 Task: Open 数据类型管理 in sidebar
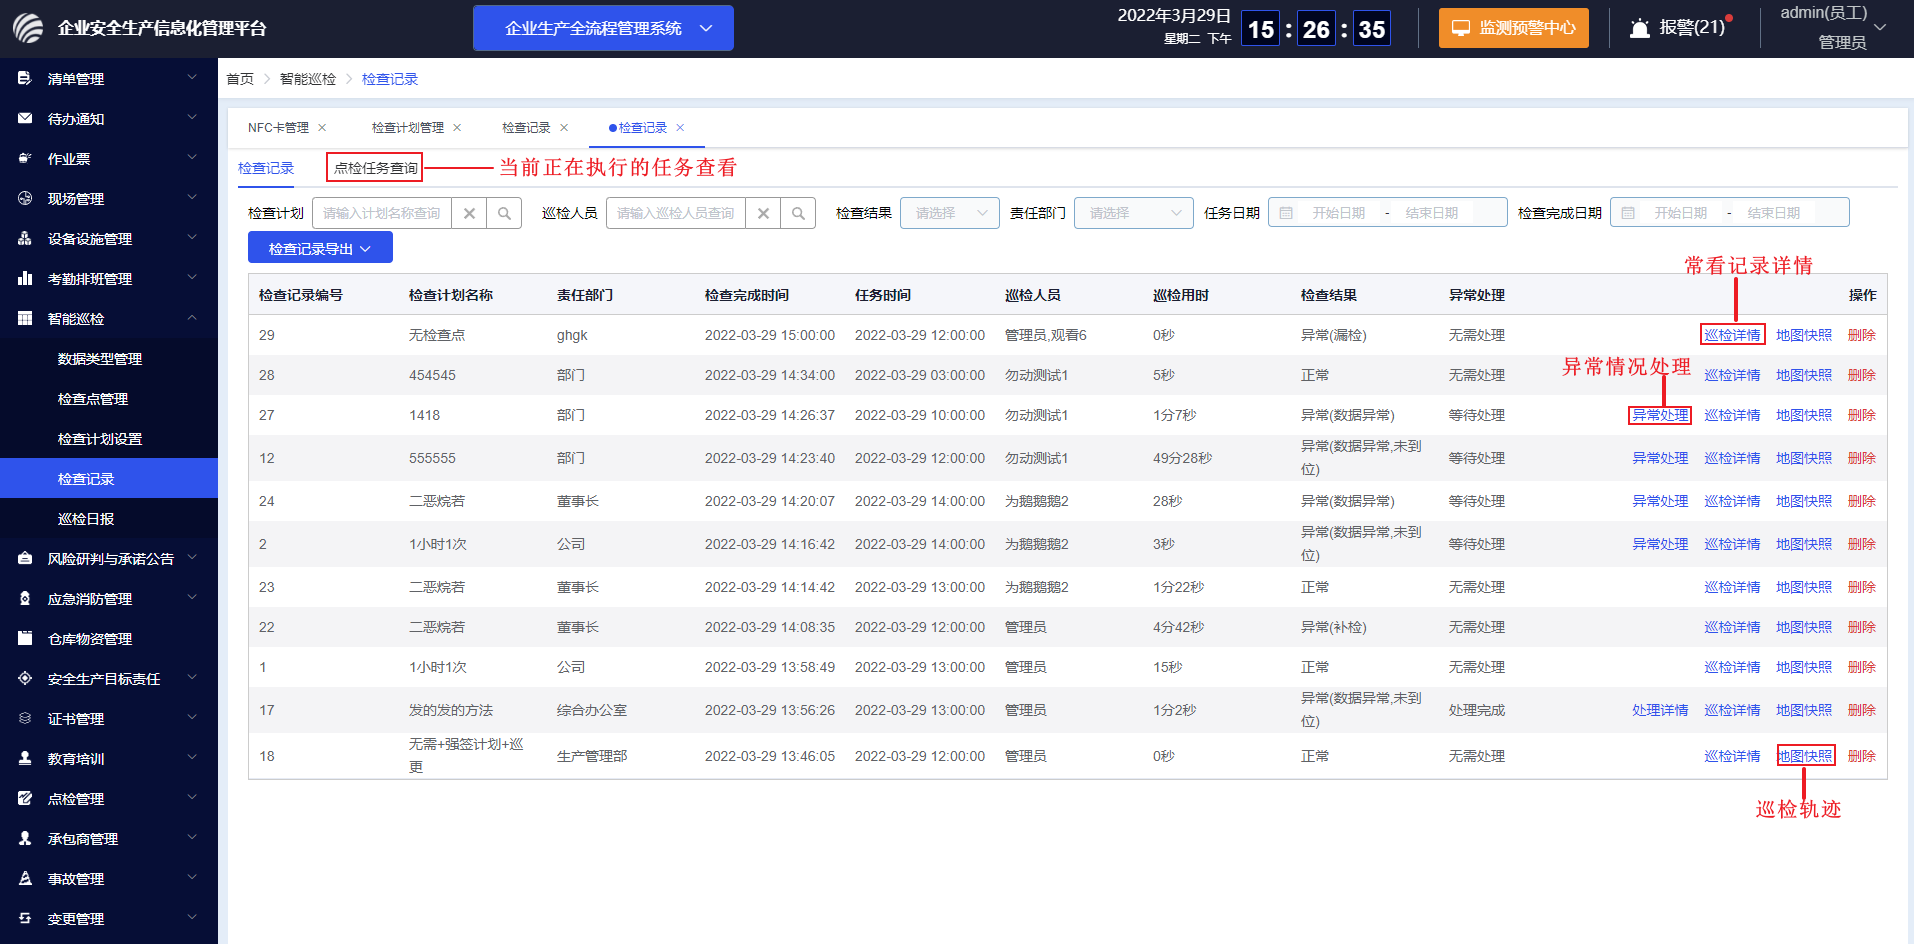100,358
